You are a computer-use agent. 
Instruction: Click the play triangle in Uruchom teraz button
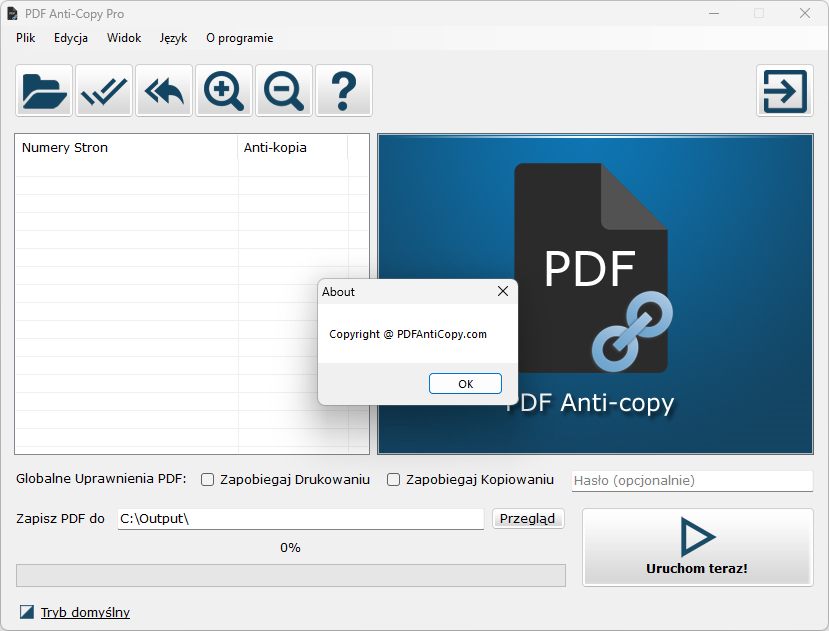coord(697,536)
